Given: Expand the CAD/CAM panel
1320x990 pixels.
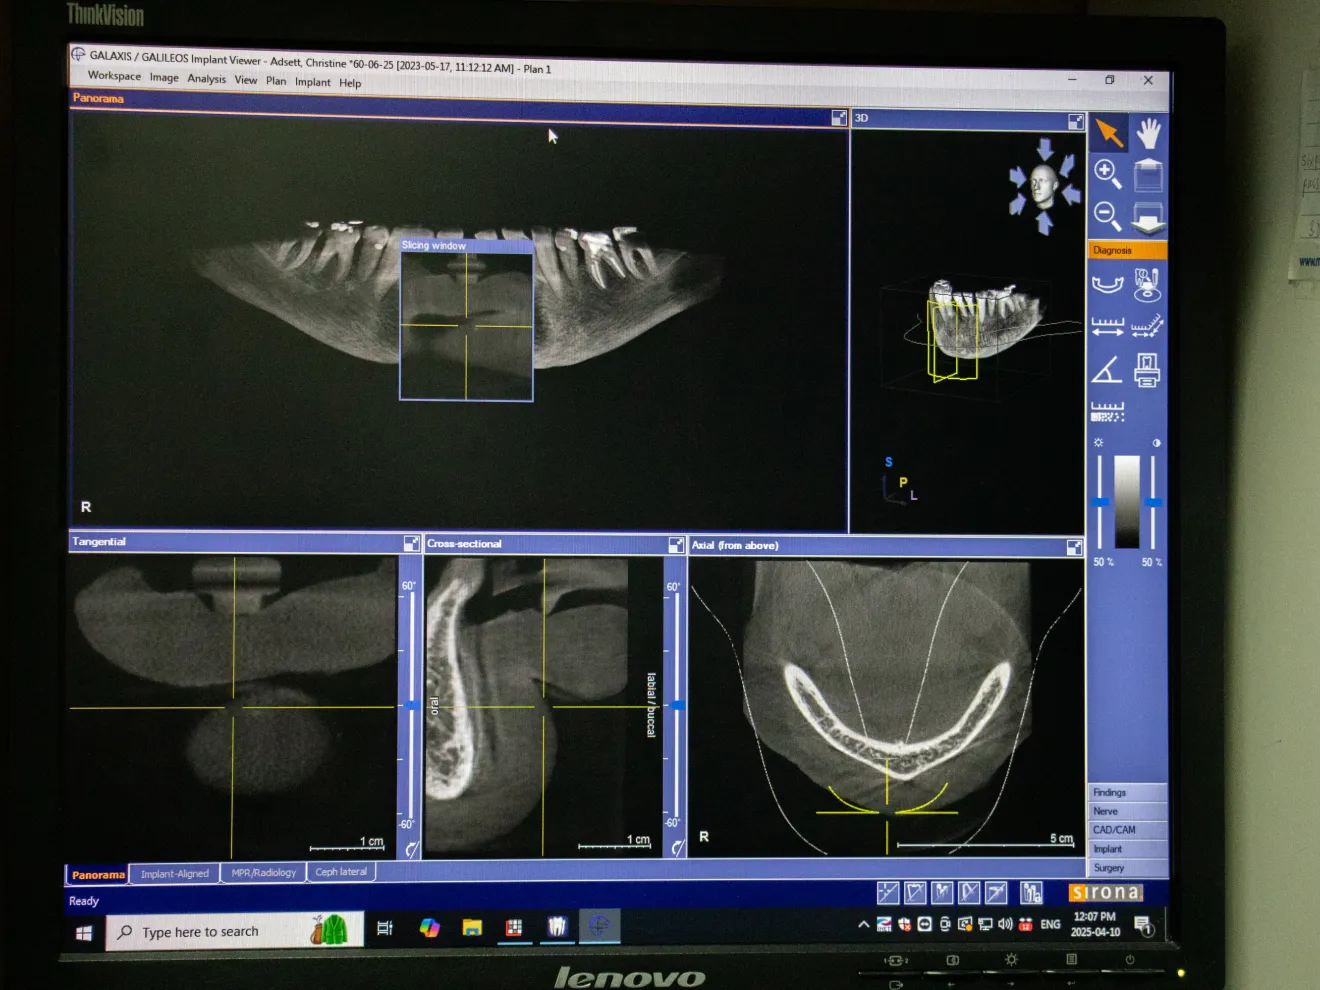Looking at the screenshot, I should click(x=1127, y=830).
